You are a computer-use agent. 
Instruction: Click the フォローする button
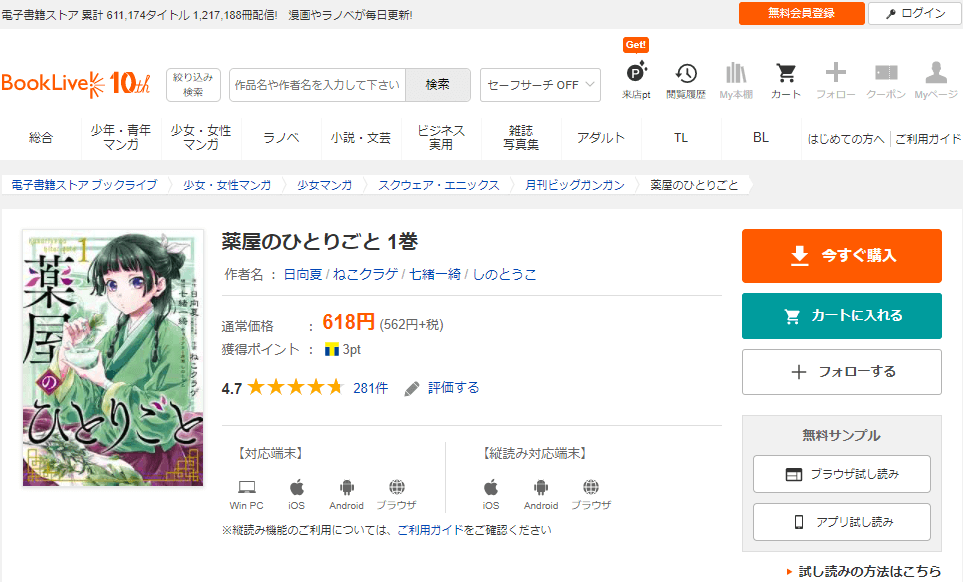coord(841,372)
